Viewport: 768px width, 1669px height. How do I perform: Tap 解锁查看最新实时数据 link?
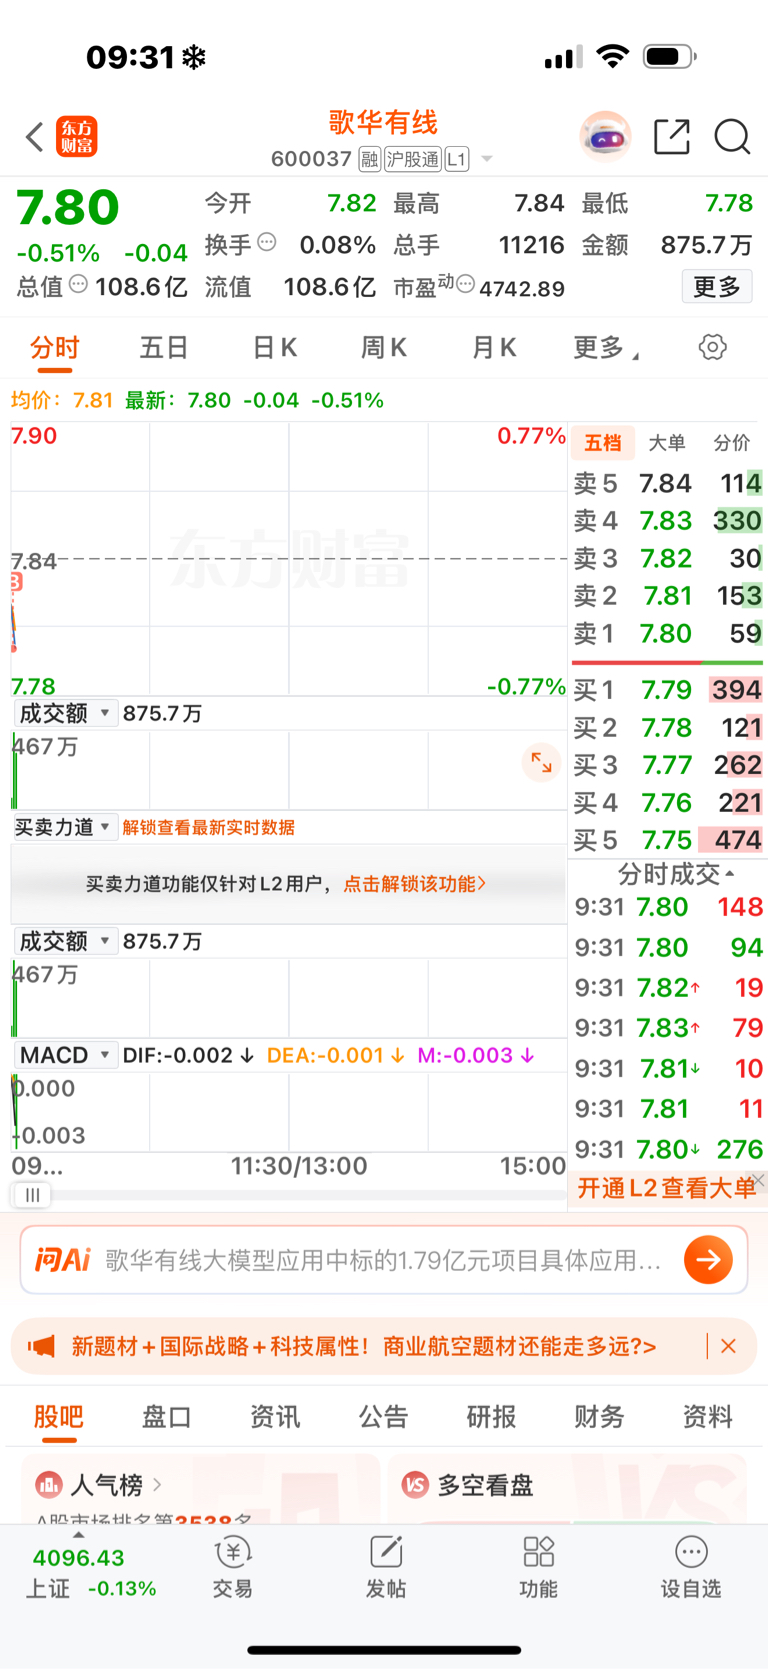click(209, 827)
